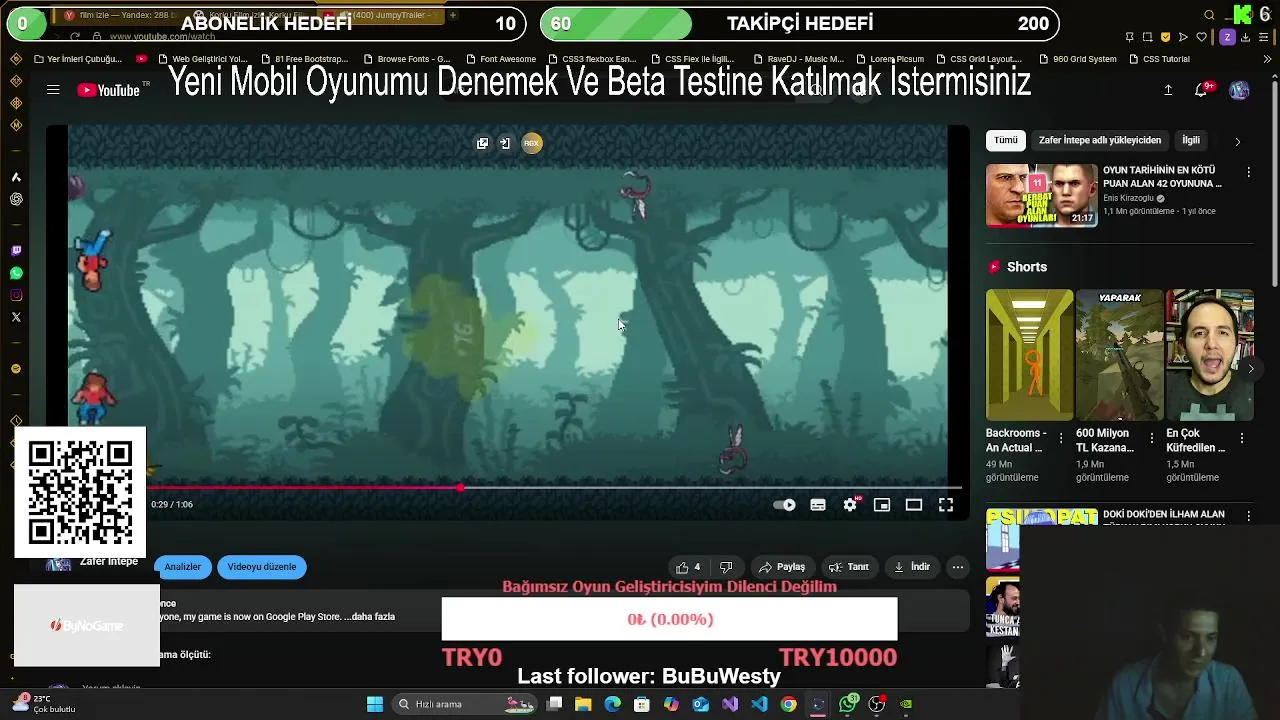Open ChatGPT in the browser sidebar
The height and width of the screenshot is (720, 1280).
point(16,199)
